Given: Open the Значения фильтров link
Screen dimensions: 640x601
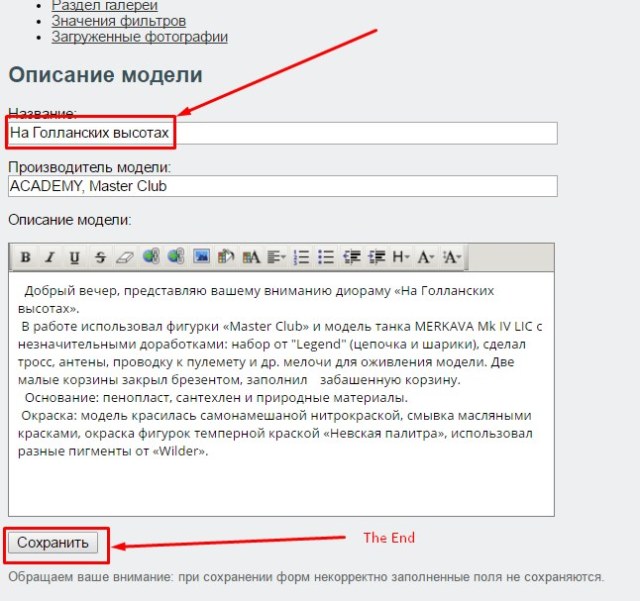Looking at the screenshot, I should pos(119,21).
